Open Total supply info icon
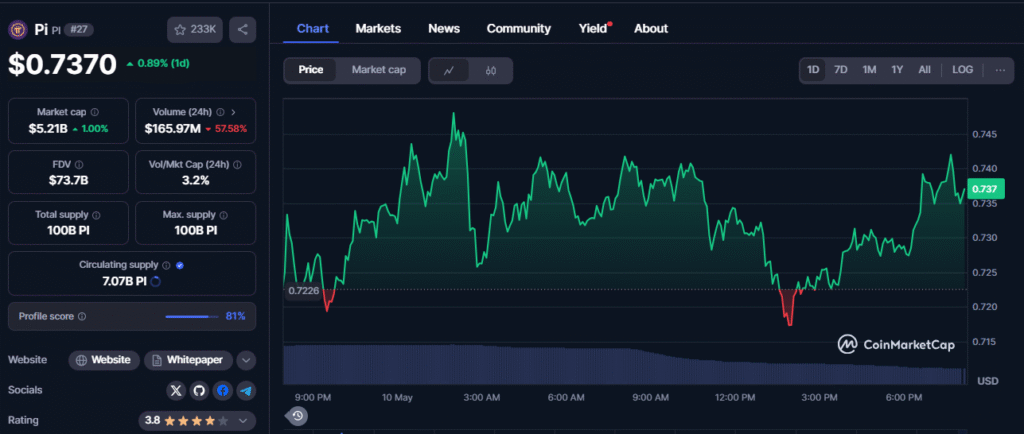 pos(96,215)
